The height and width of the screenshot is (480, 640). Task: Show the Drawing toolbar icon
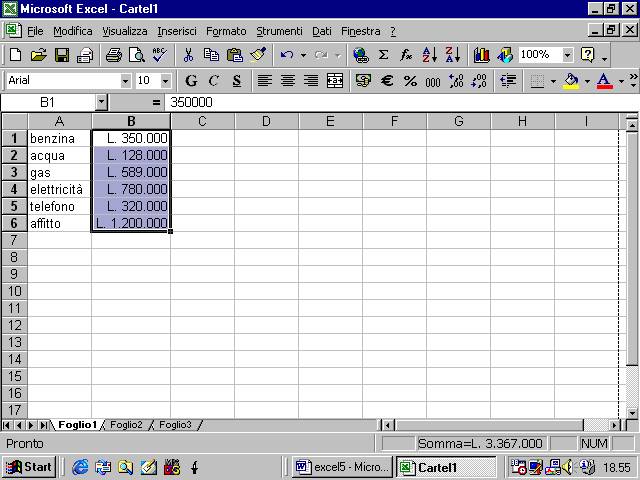tap(505, 55)
